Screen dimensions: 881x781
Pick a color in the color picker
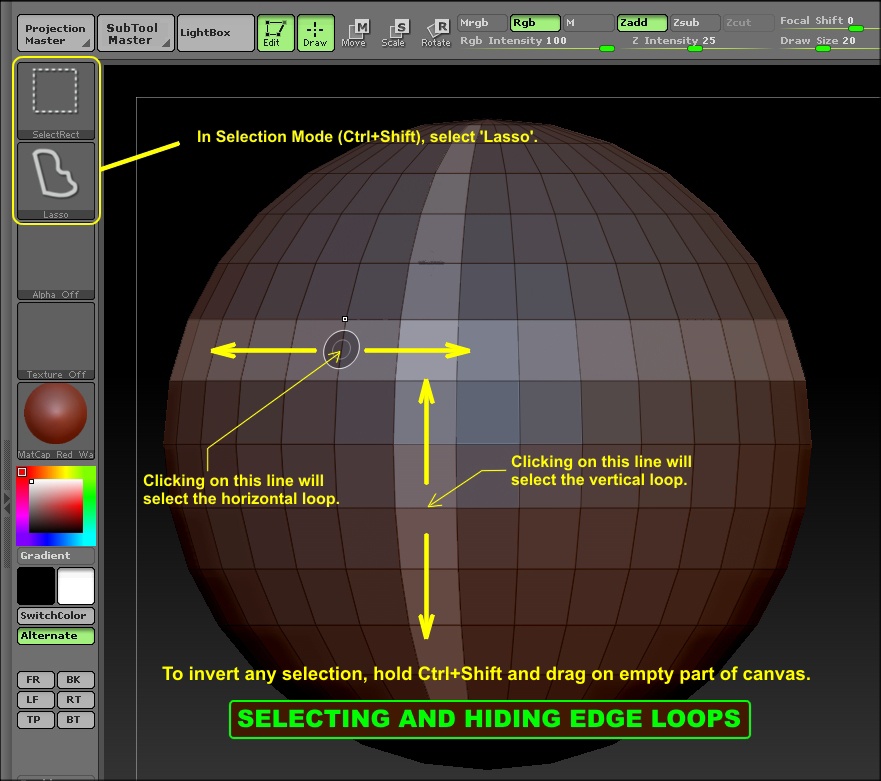coord(56,506)
